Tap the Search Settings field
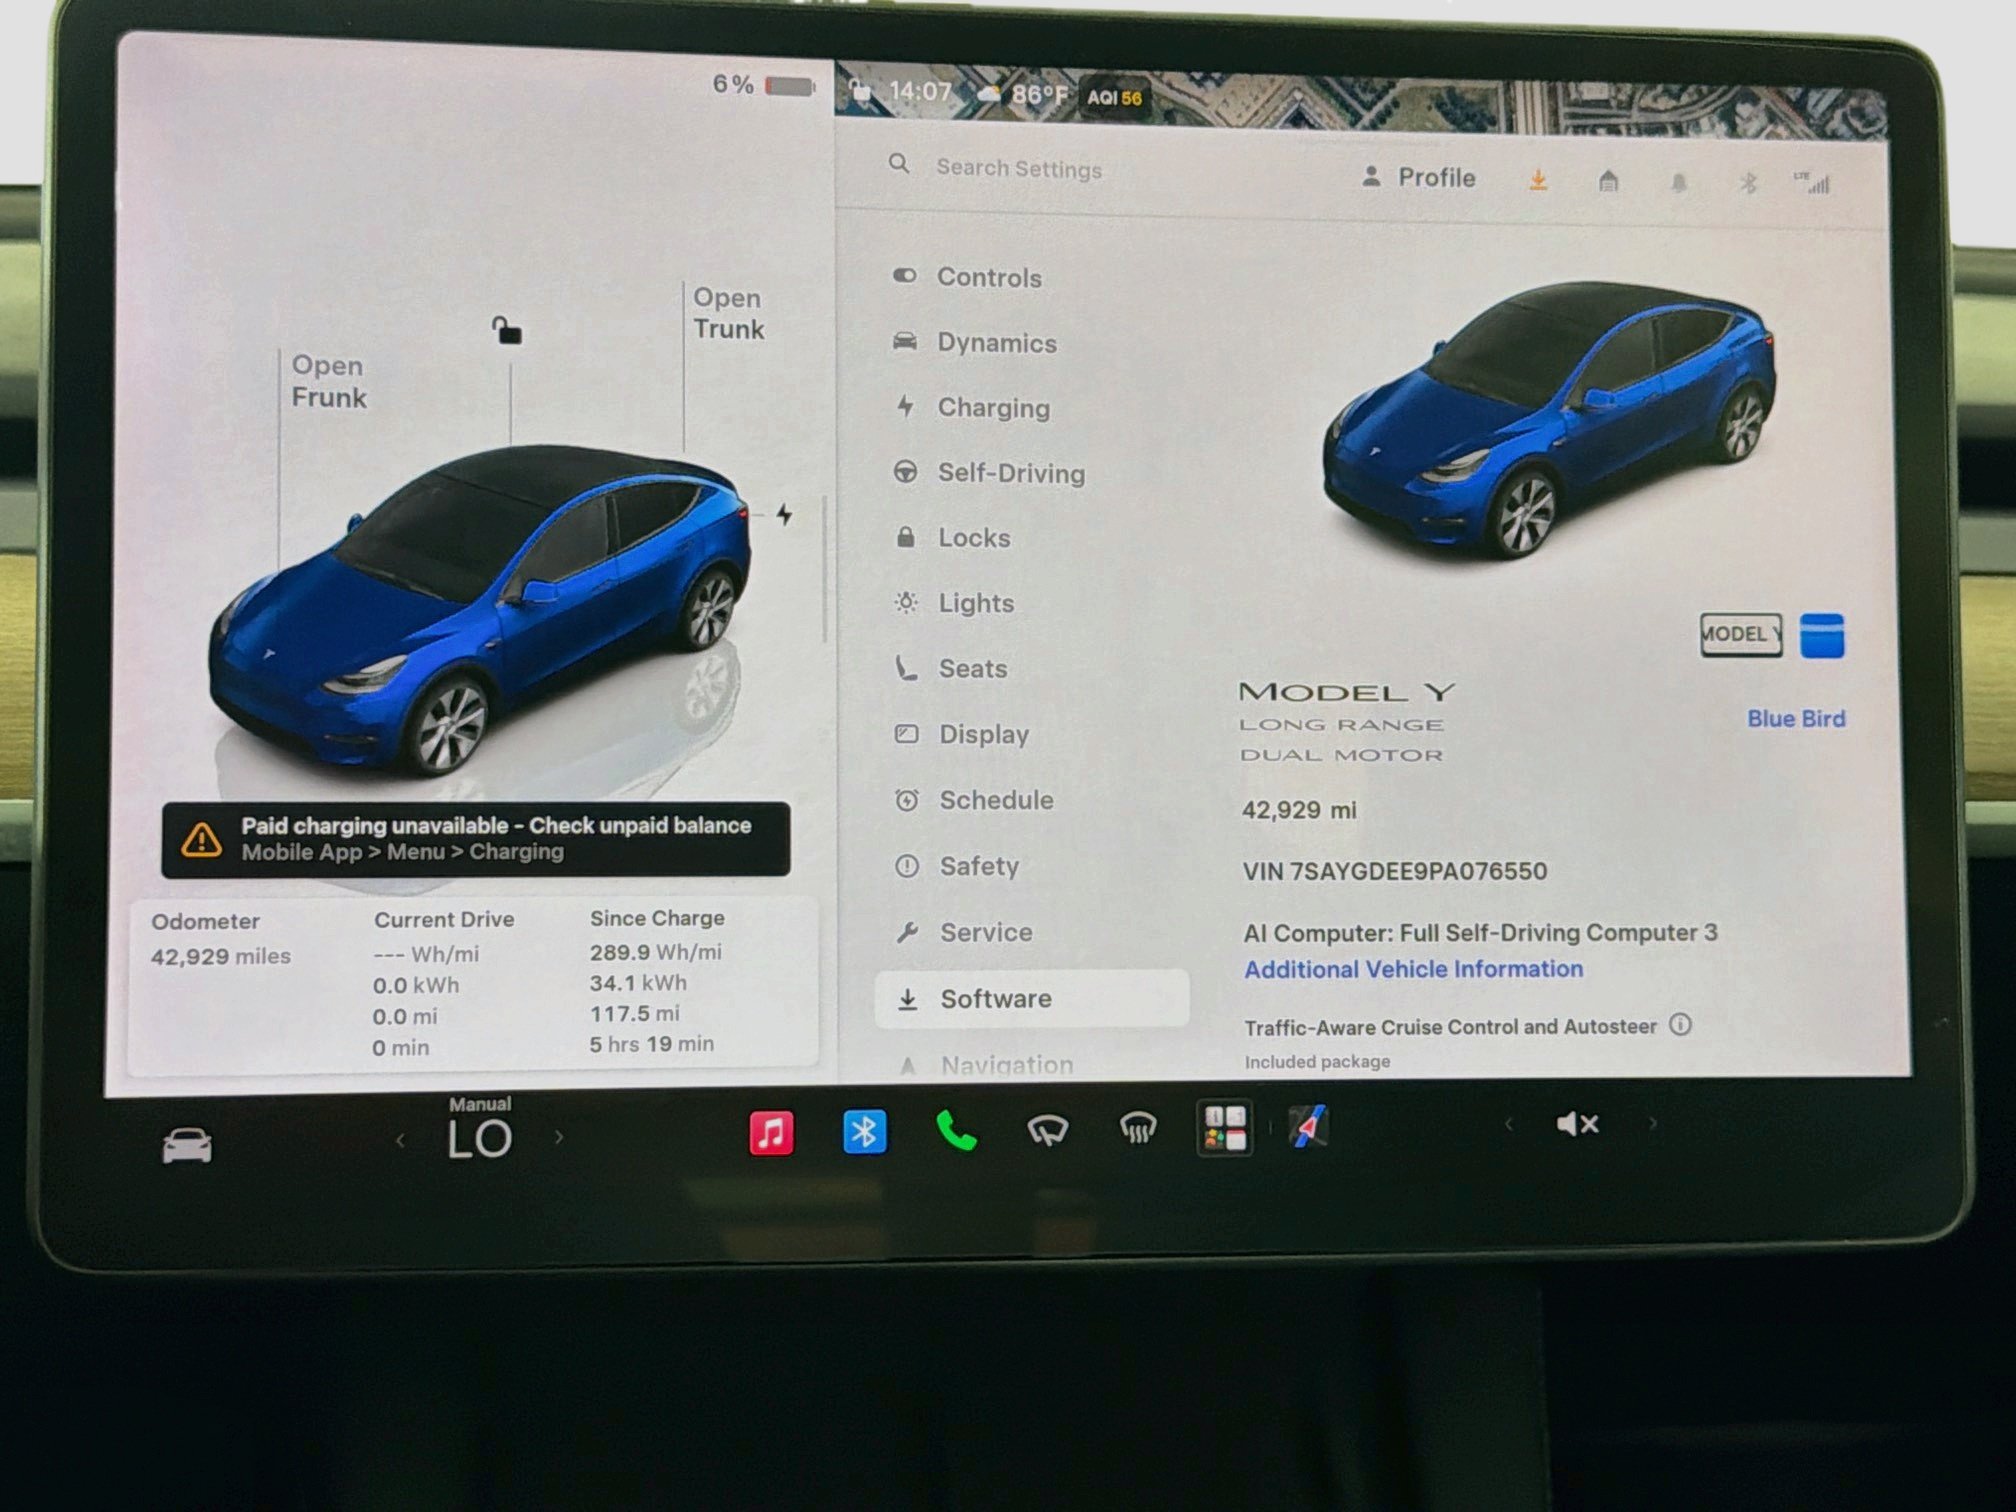2016x1512 pixels. pos(1018,168)
